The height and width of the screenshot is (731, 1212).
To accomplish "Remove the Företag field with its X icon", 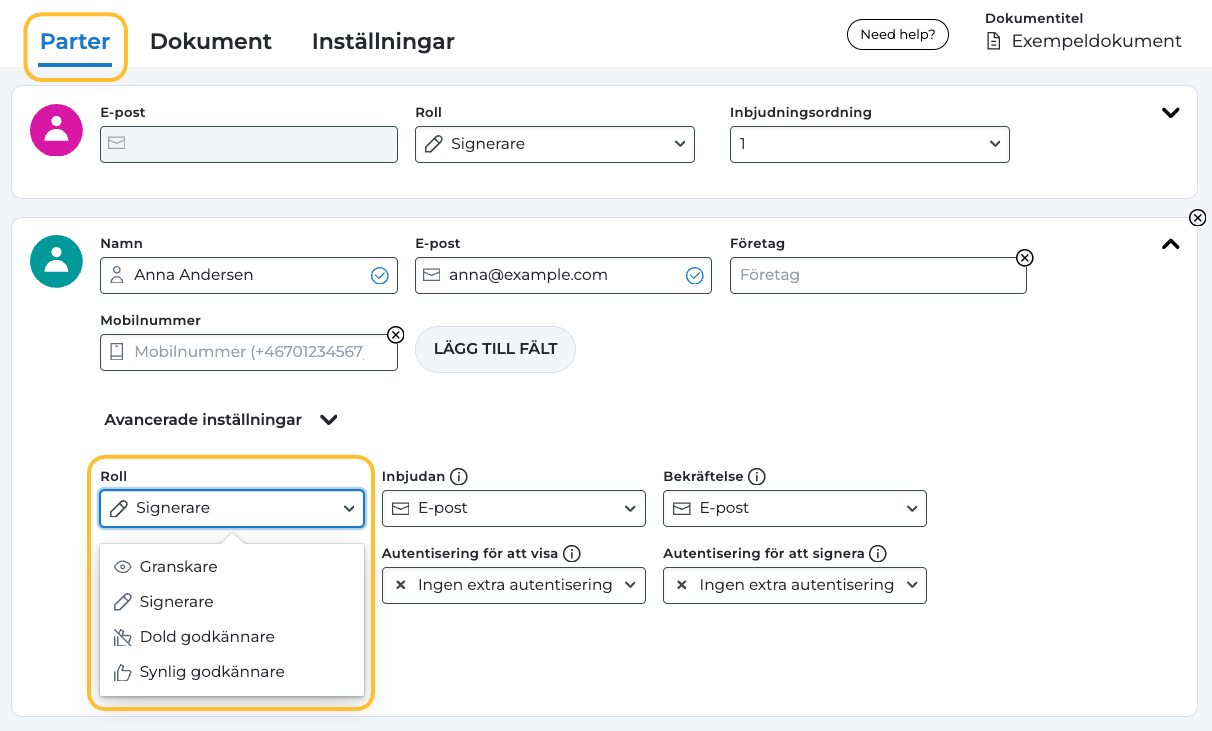I will (1024, 258).
